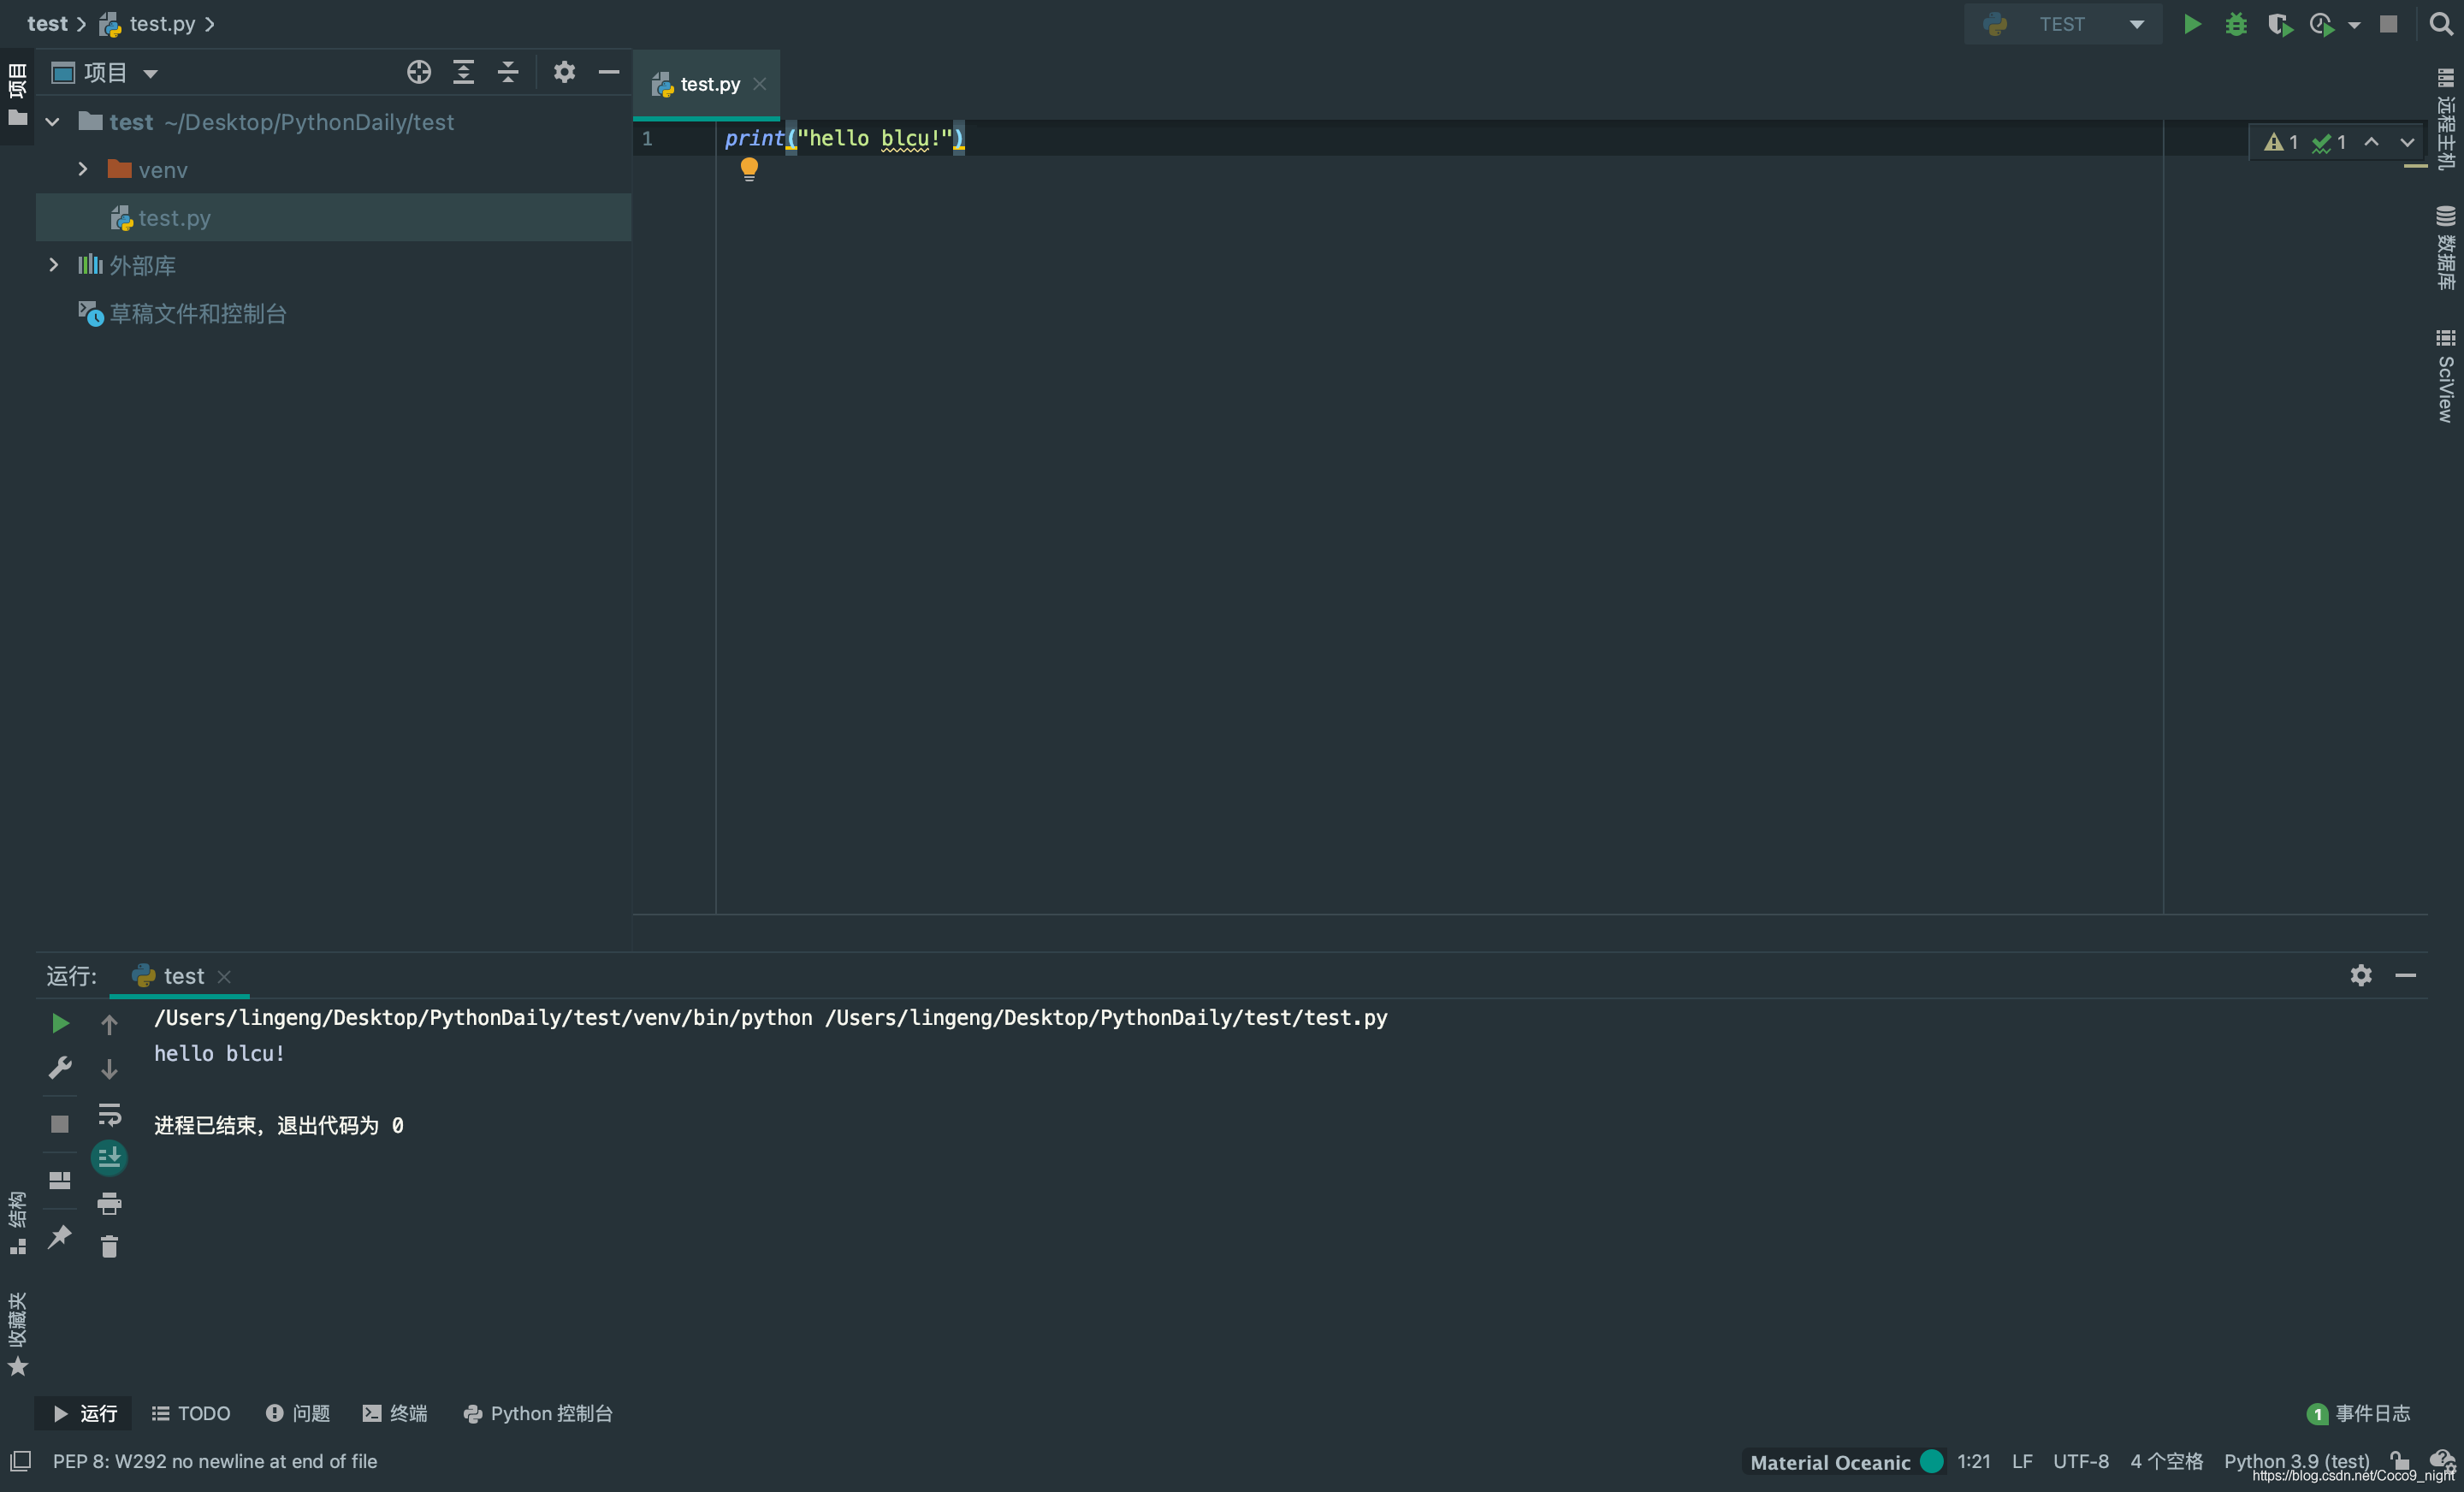
Task: Click the yellow lightbulb intention icon
Action: (x=749, y=169)
